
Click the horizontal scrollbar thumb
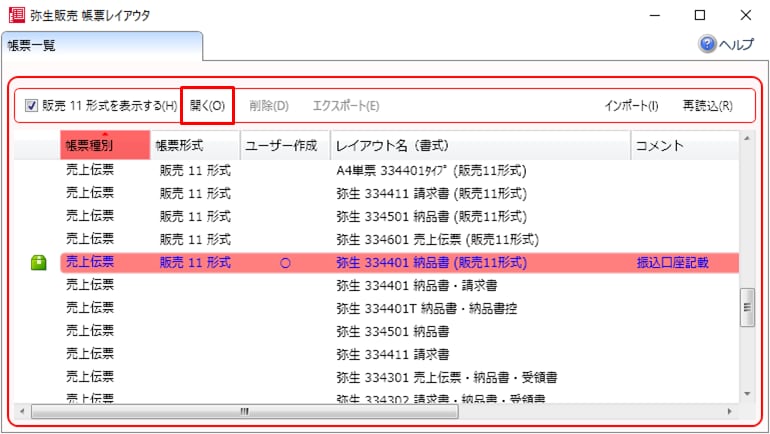(245, 411)
